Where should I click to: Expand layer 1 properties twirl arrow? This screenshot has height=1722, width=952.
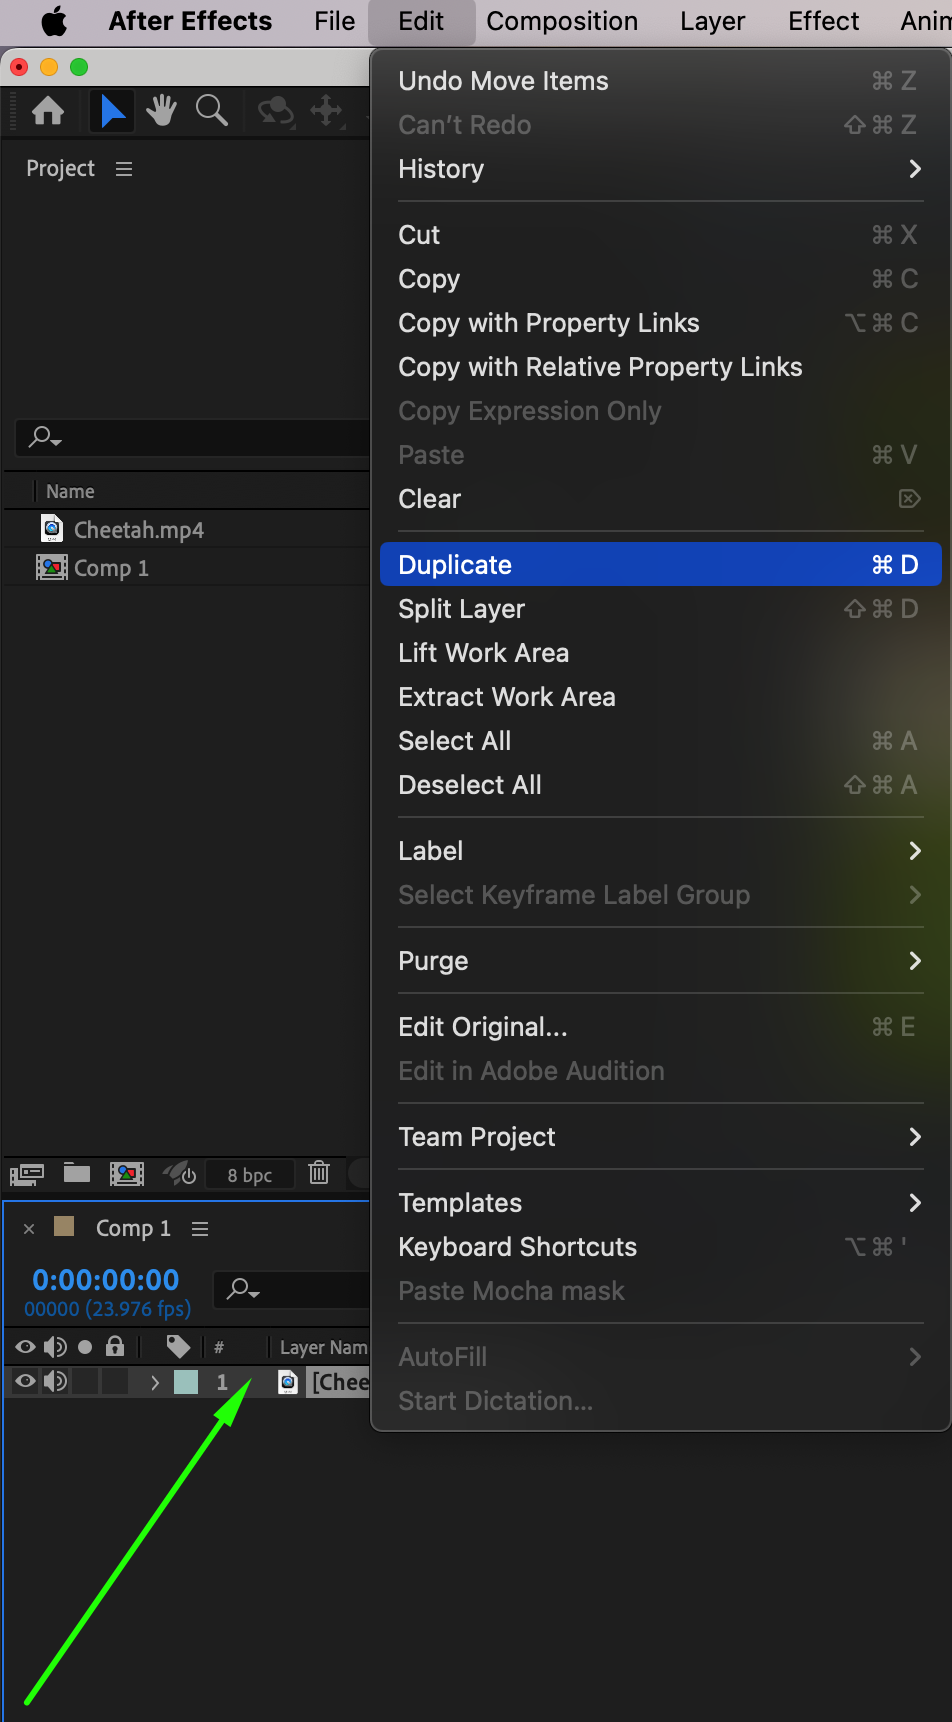click(155, 1382)
